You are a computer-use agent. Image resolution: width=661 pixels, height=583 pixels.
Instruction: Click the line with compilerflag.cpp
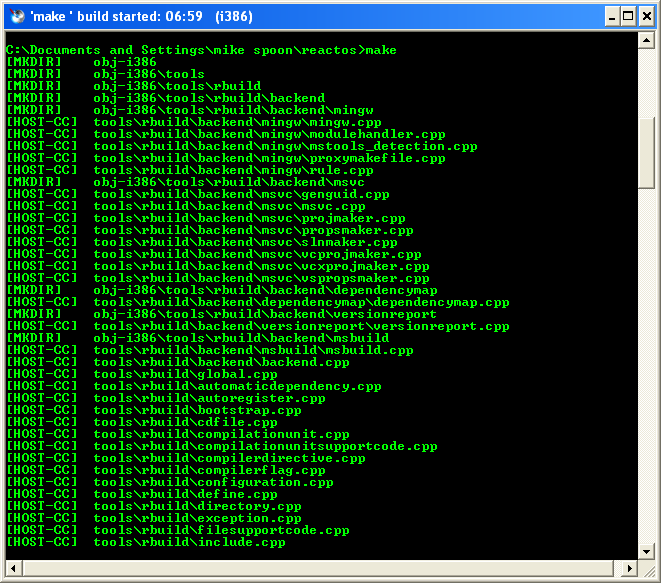[x=166, y=470]
